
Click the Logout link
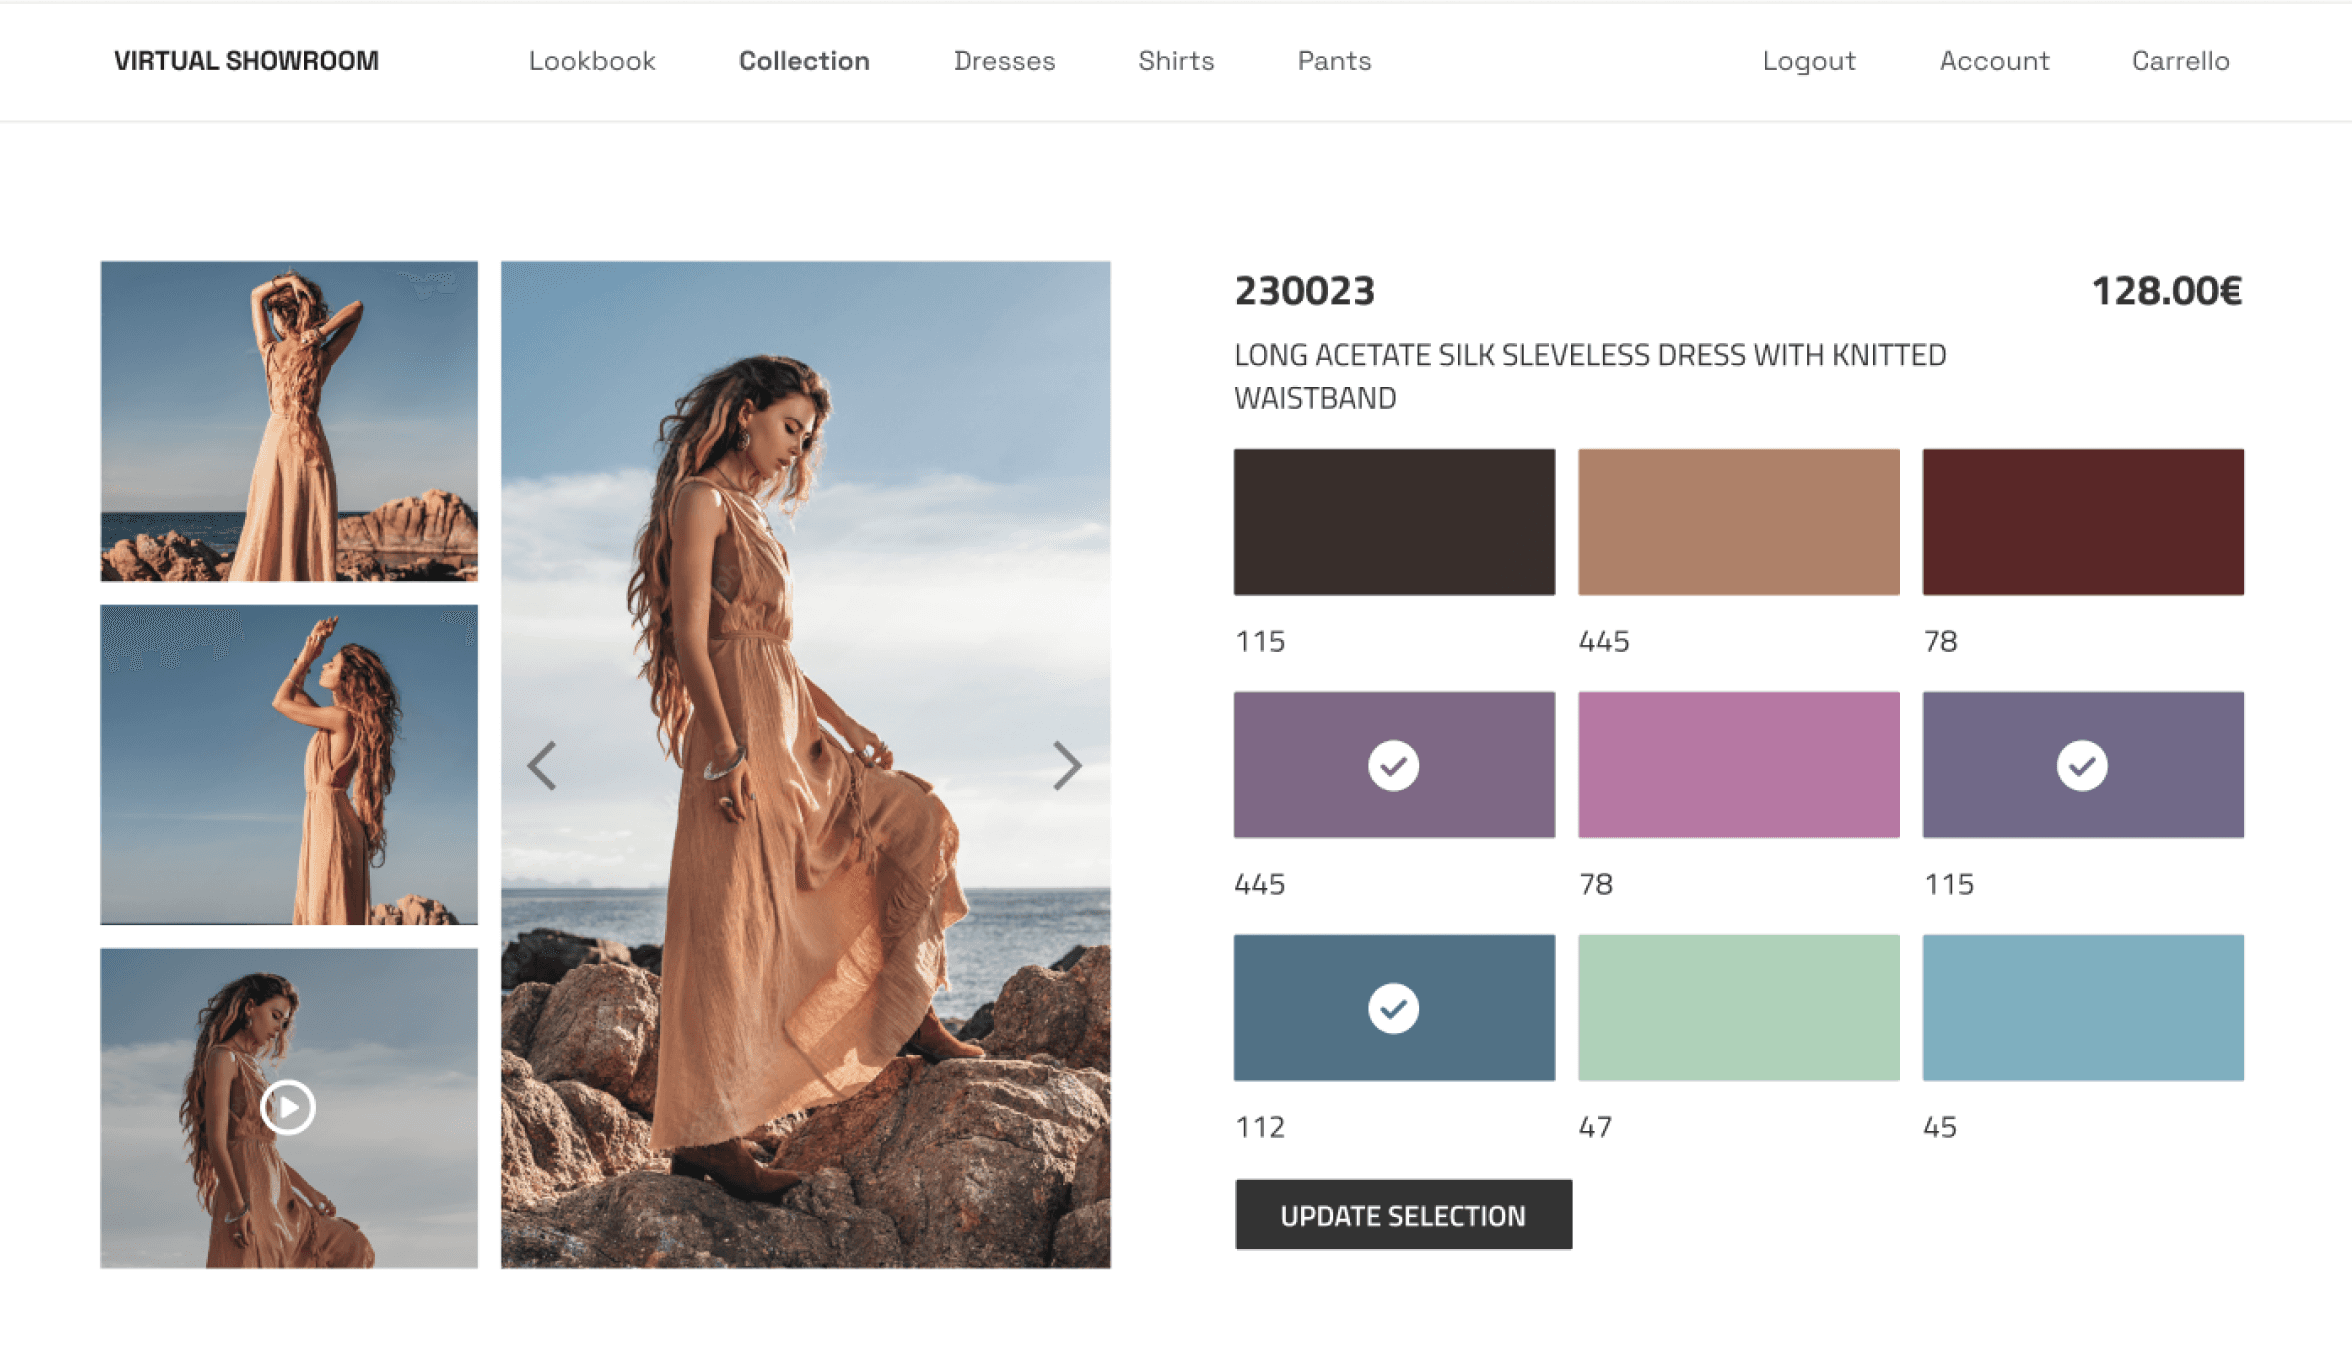(1809, 61)
